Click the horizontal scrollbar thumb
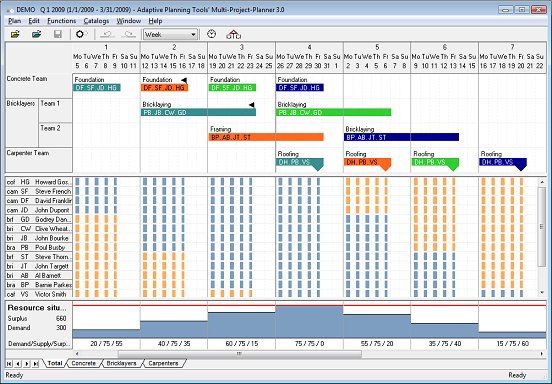552x384 pixels. click(x=239, y=354)
